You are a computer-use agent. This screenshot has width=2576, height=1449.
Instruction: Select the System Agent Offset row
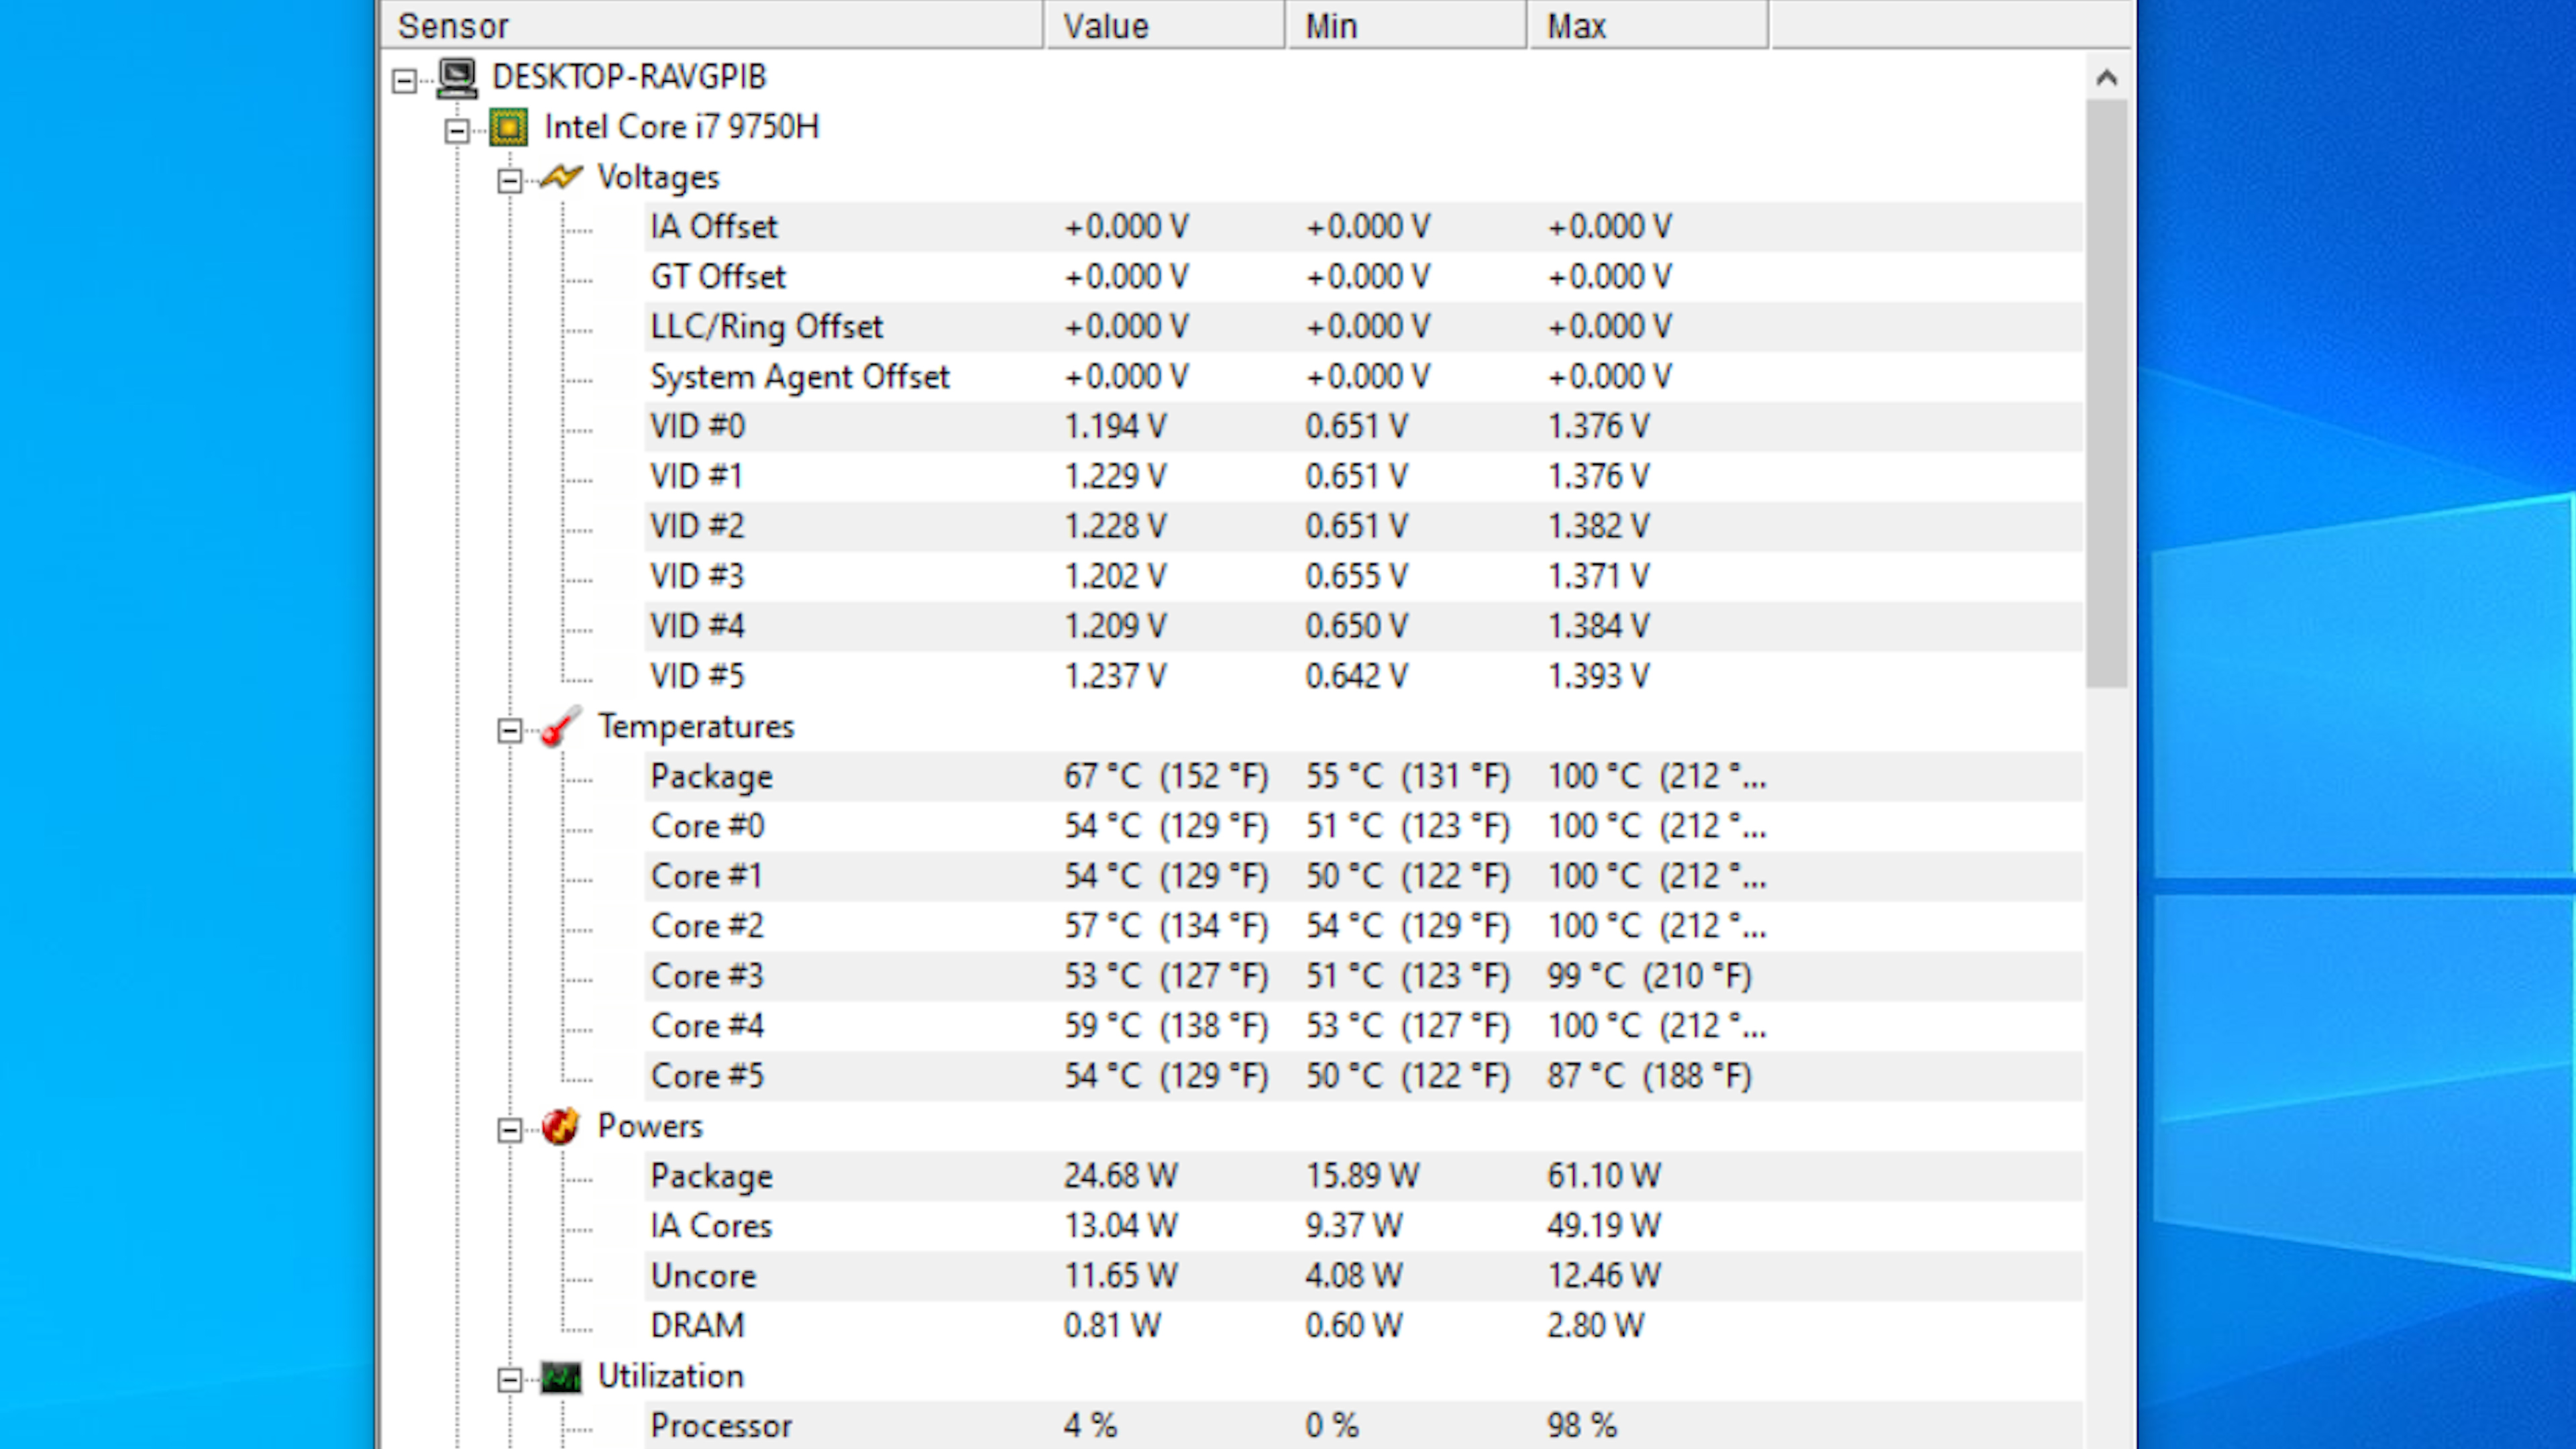(x=1364, y=377)
